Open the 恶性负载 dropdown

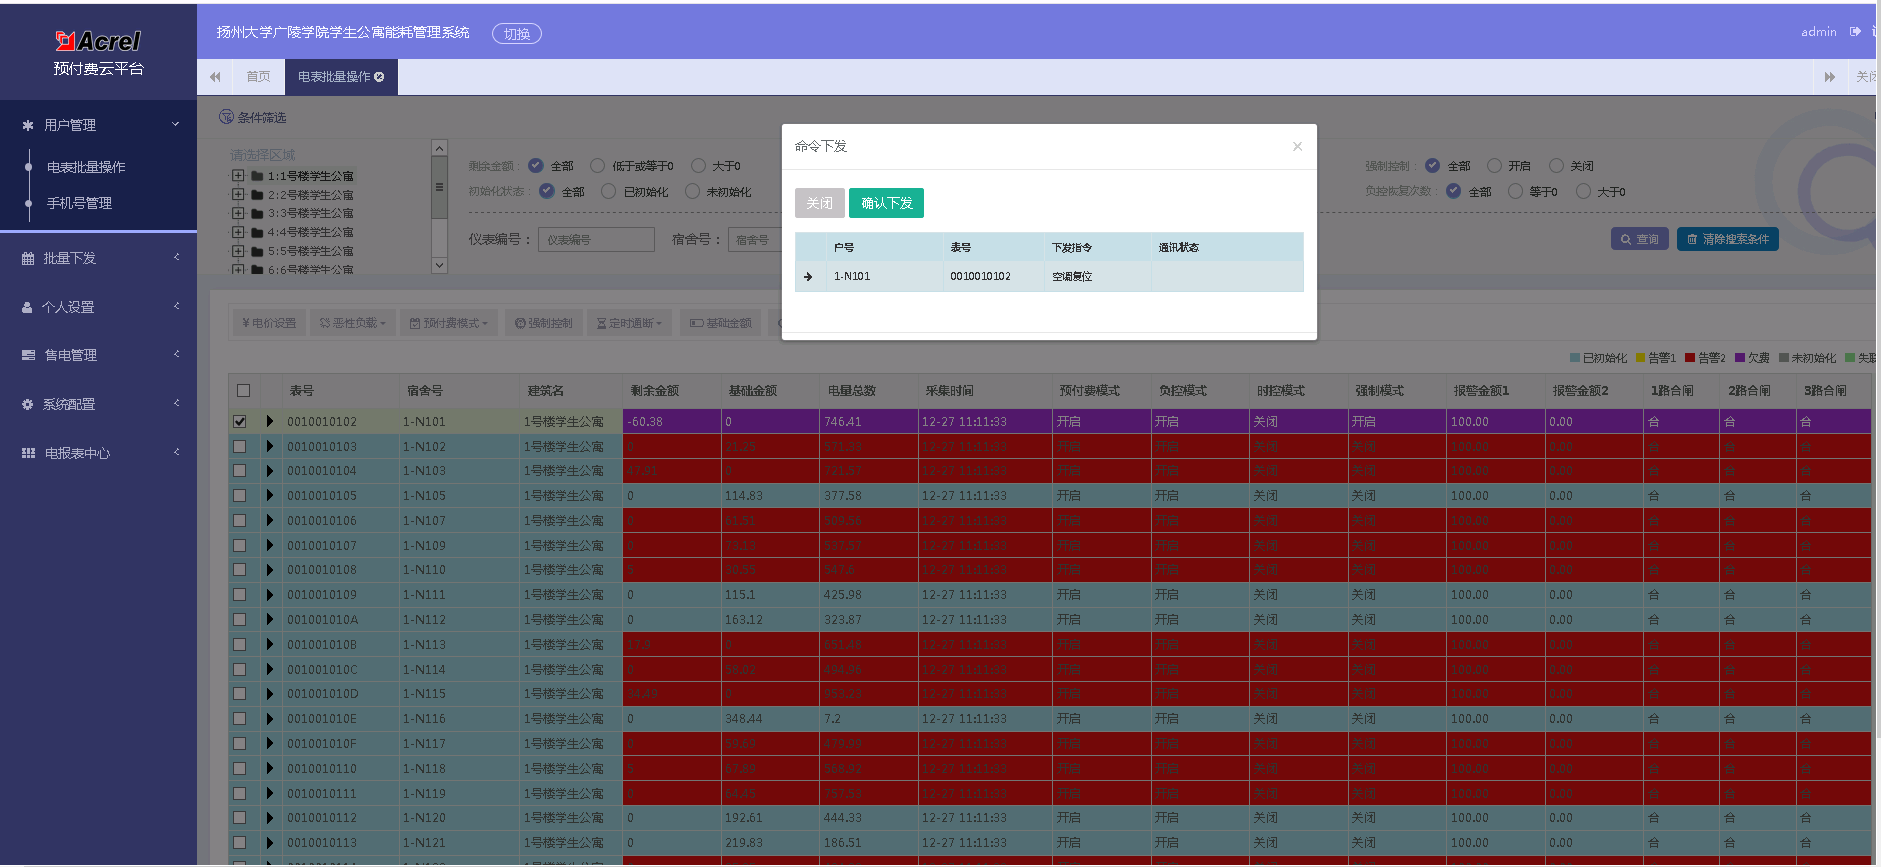click(x=352, y=323)
